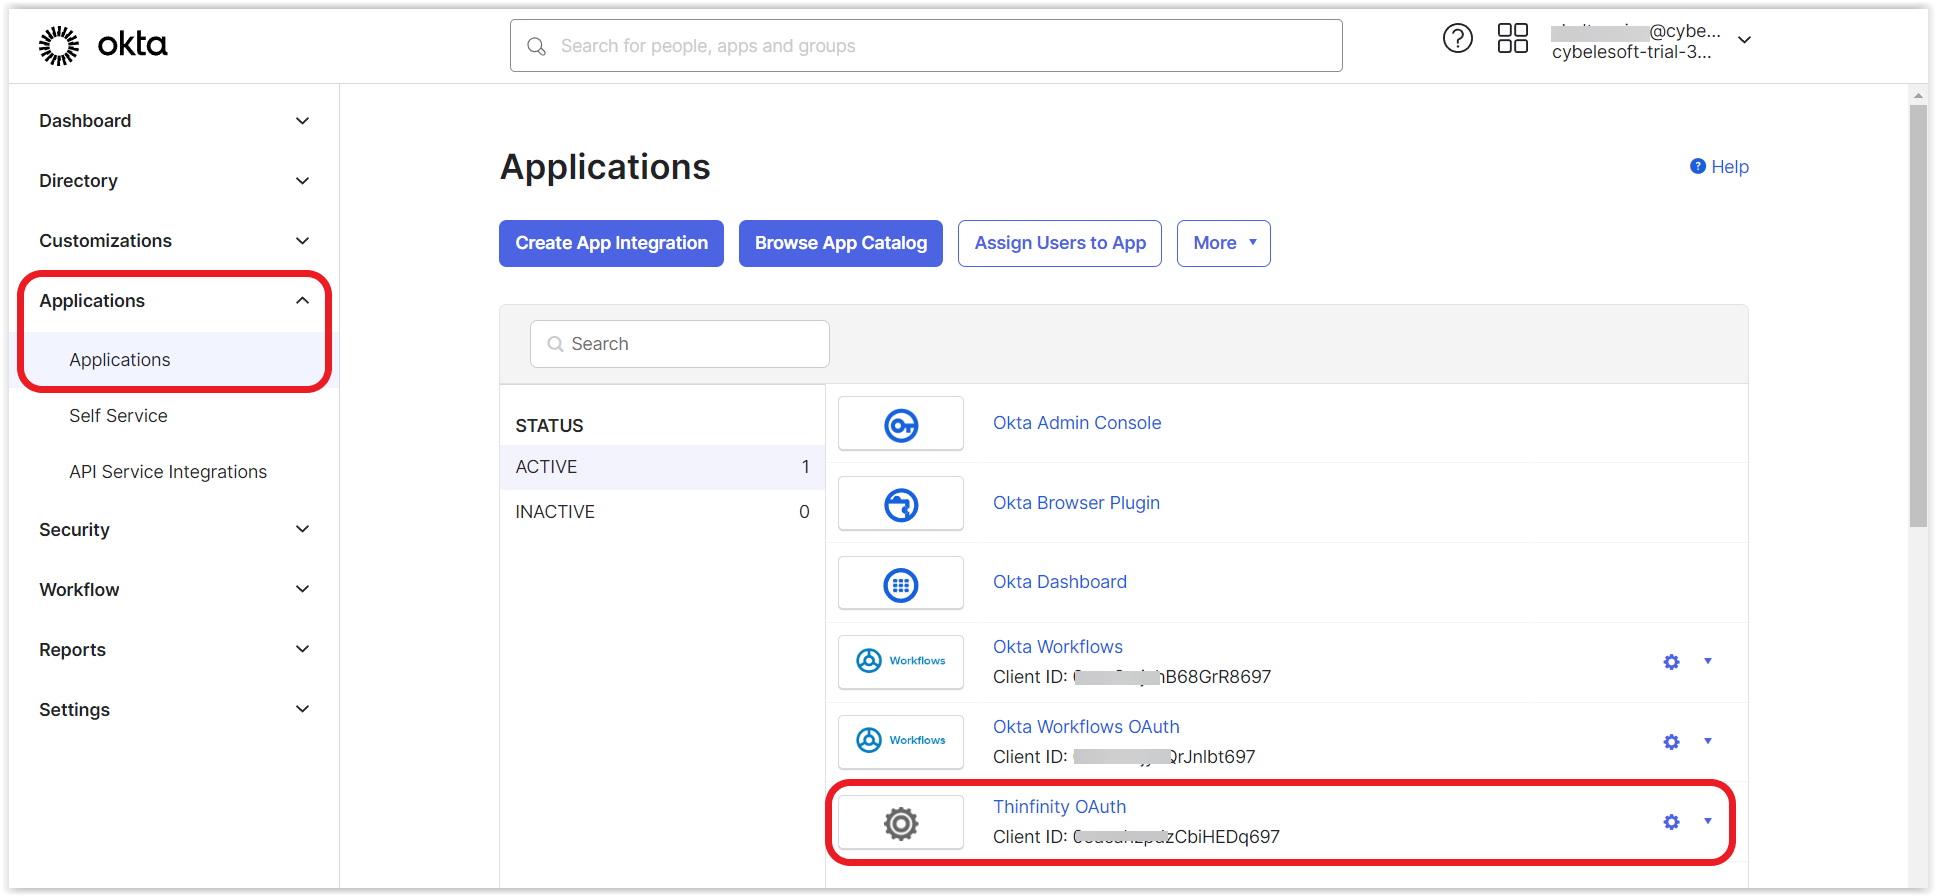Click the cybelesoft-trial account name

1631,52
